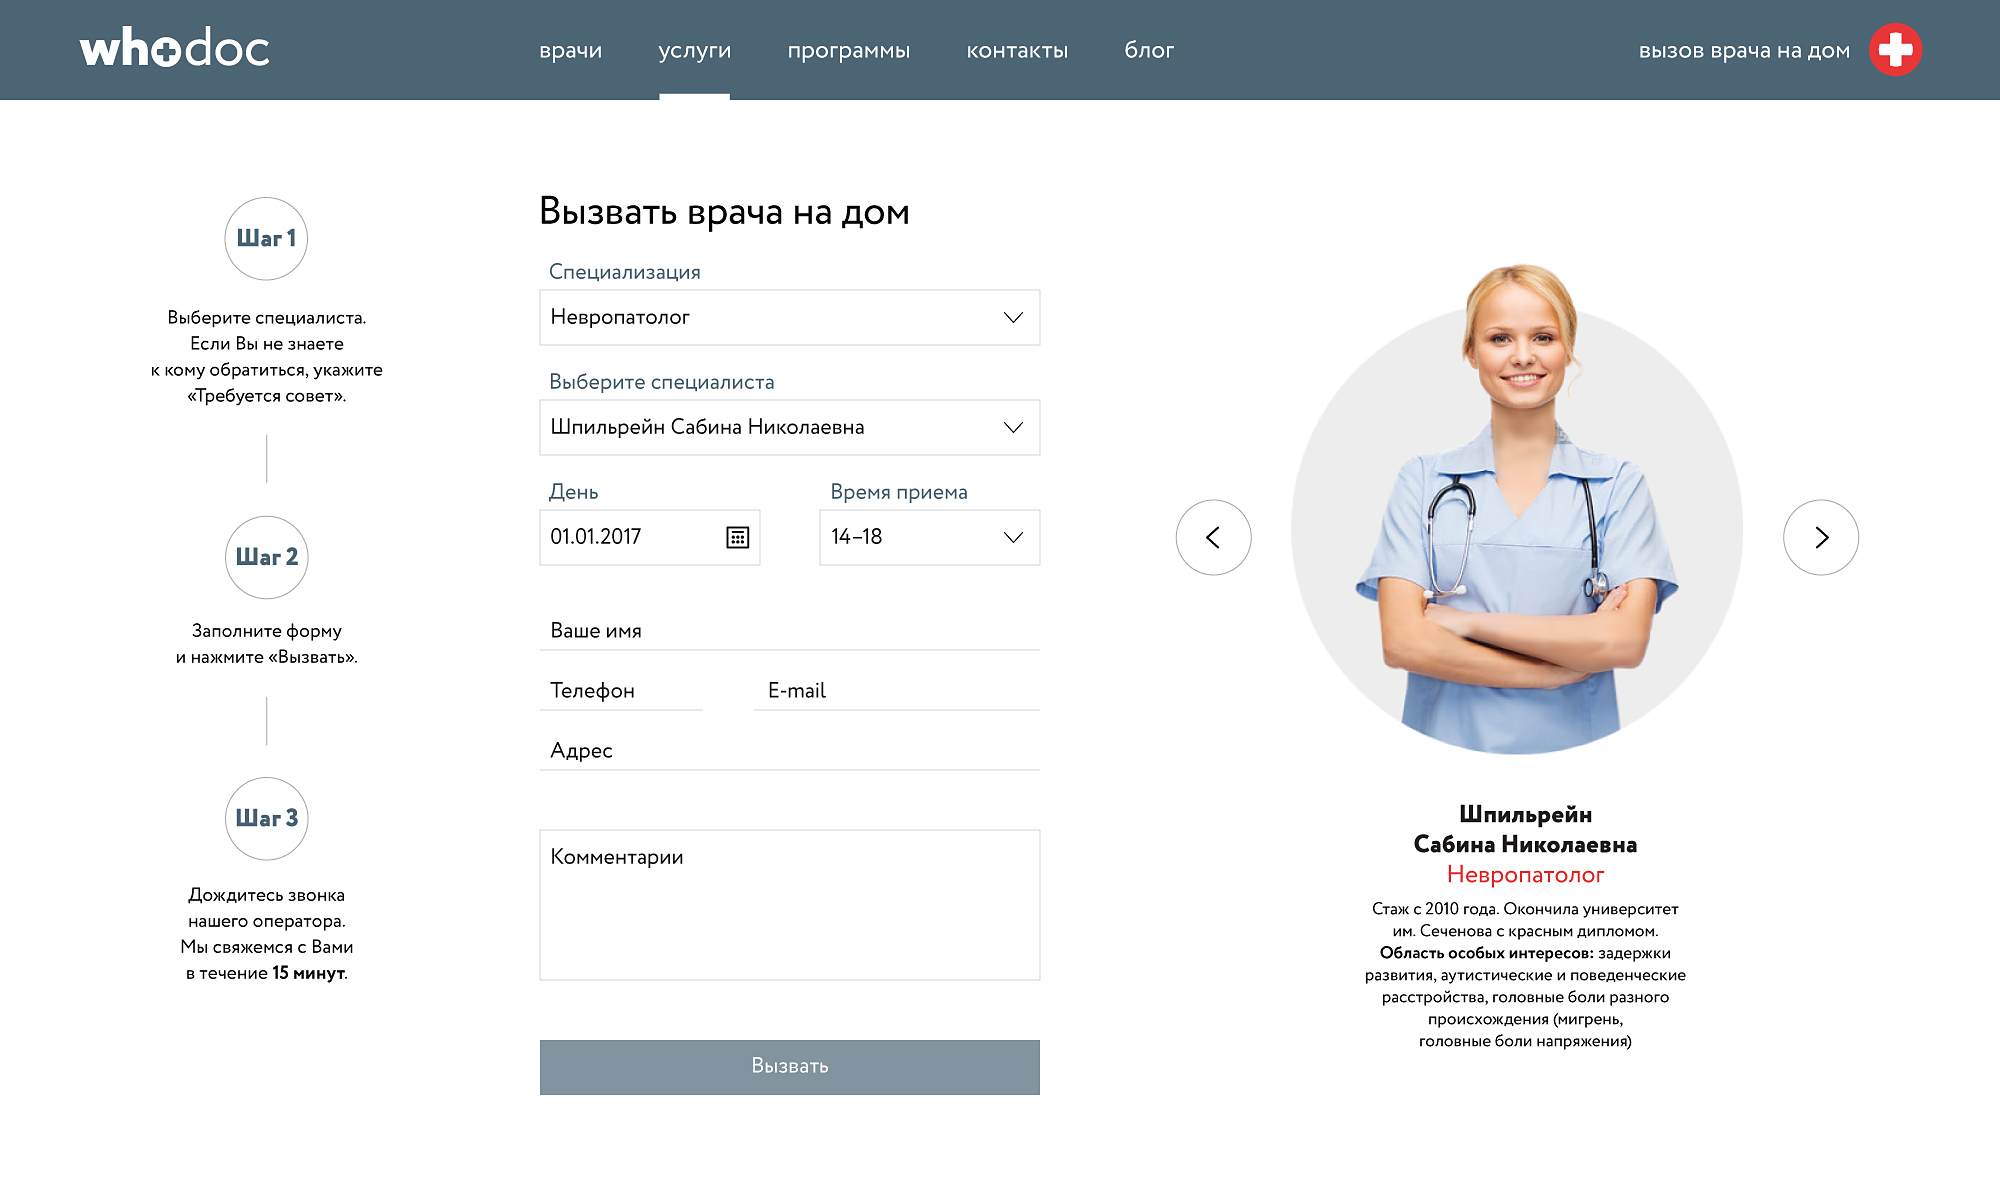Open the Время приема dropdown

[x=930, y=537]
